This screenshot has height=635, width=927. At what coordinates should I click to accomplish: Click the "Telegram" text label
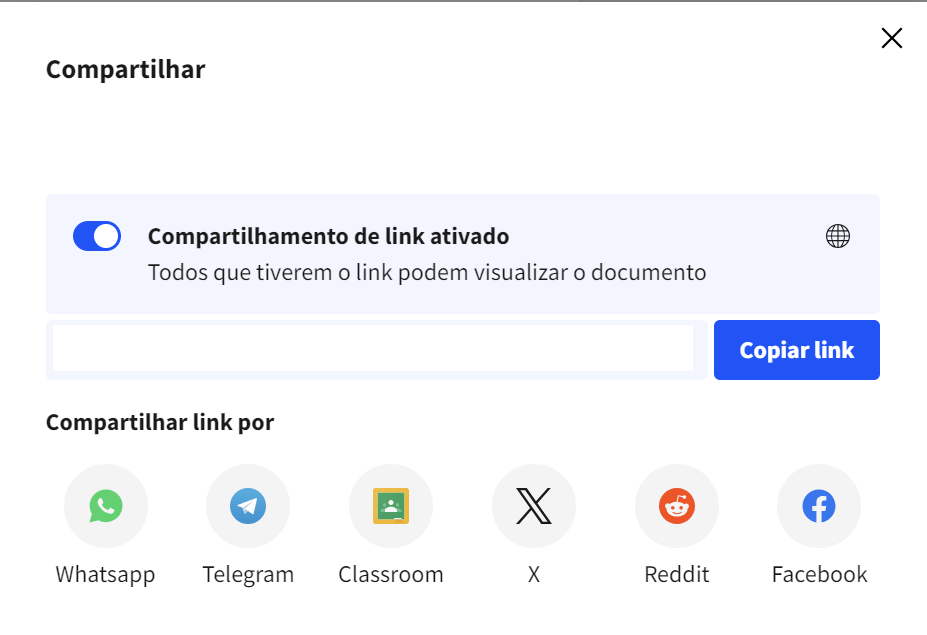[248, 575]
